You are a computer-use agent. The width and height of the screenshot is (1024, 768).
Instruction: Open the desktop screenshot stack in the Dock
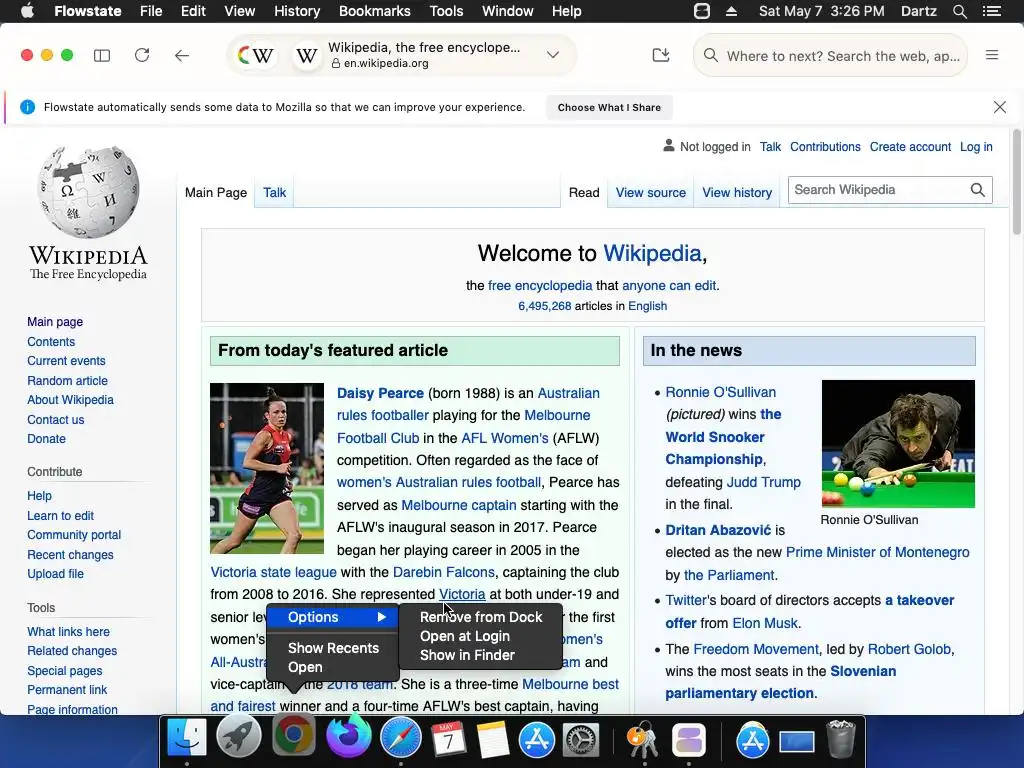point(796,741)
